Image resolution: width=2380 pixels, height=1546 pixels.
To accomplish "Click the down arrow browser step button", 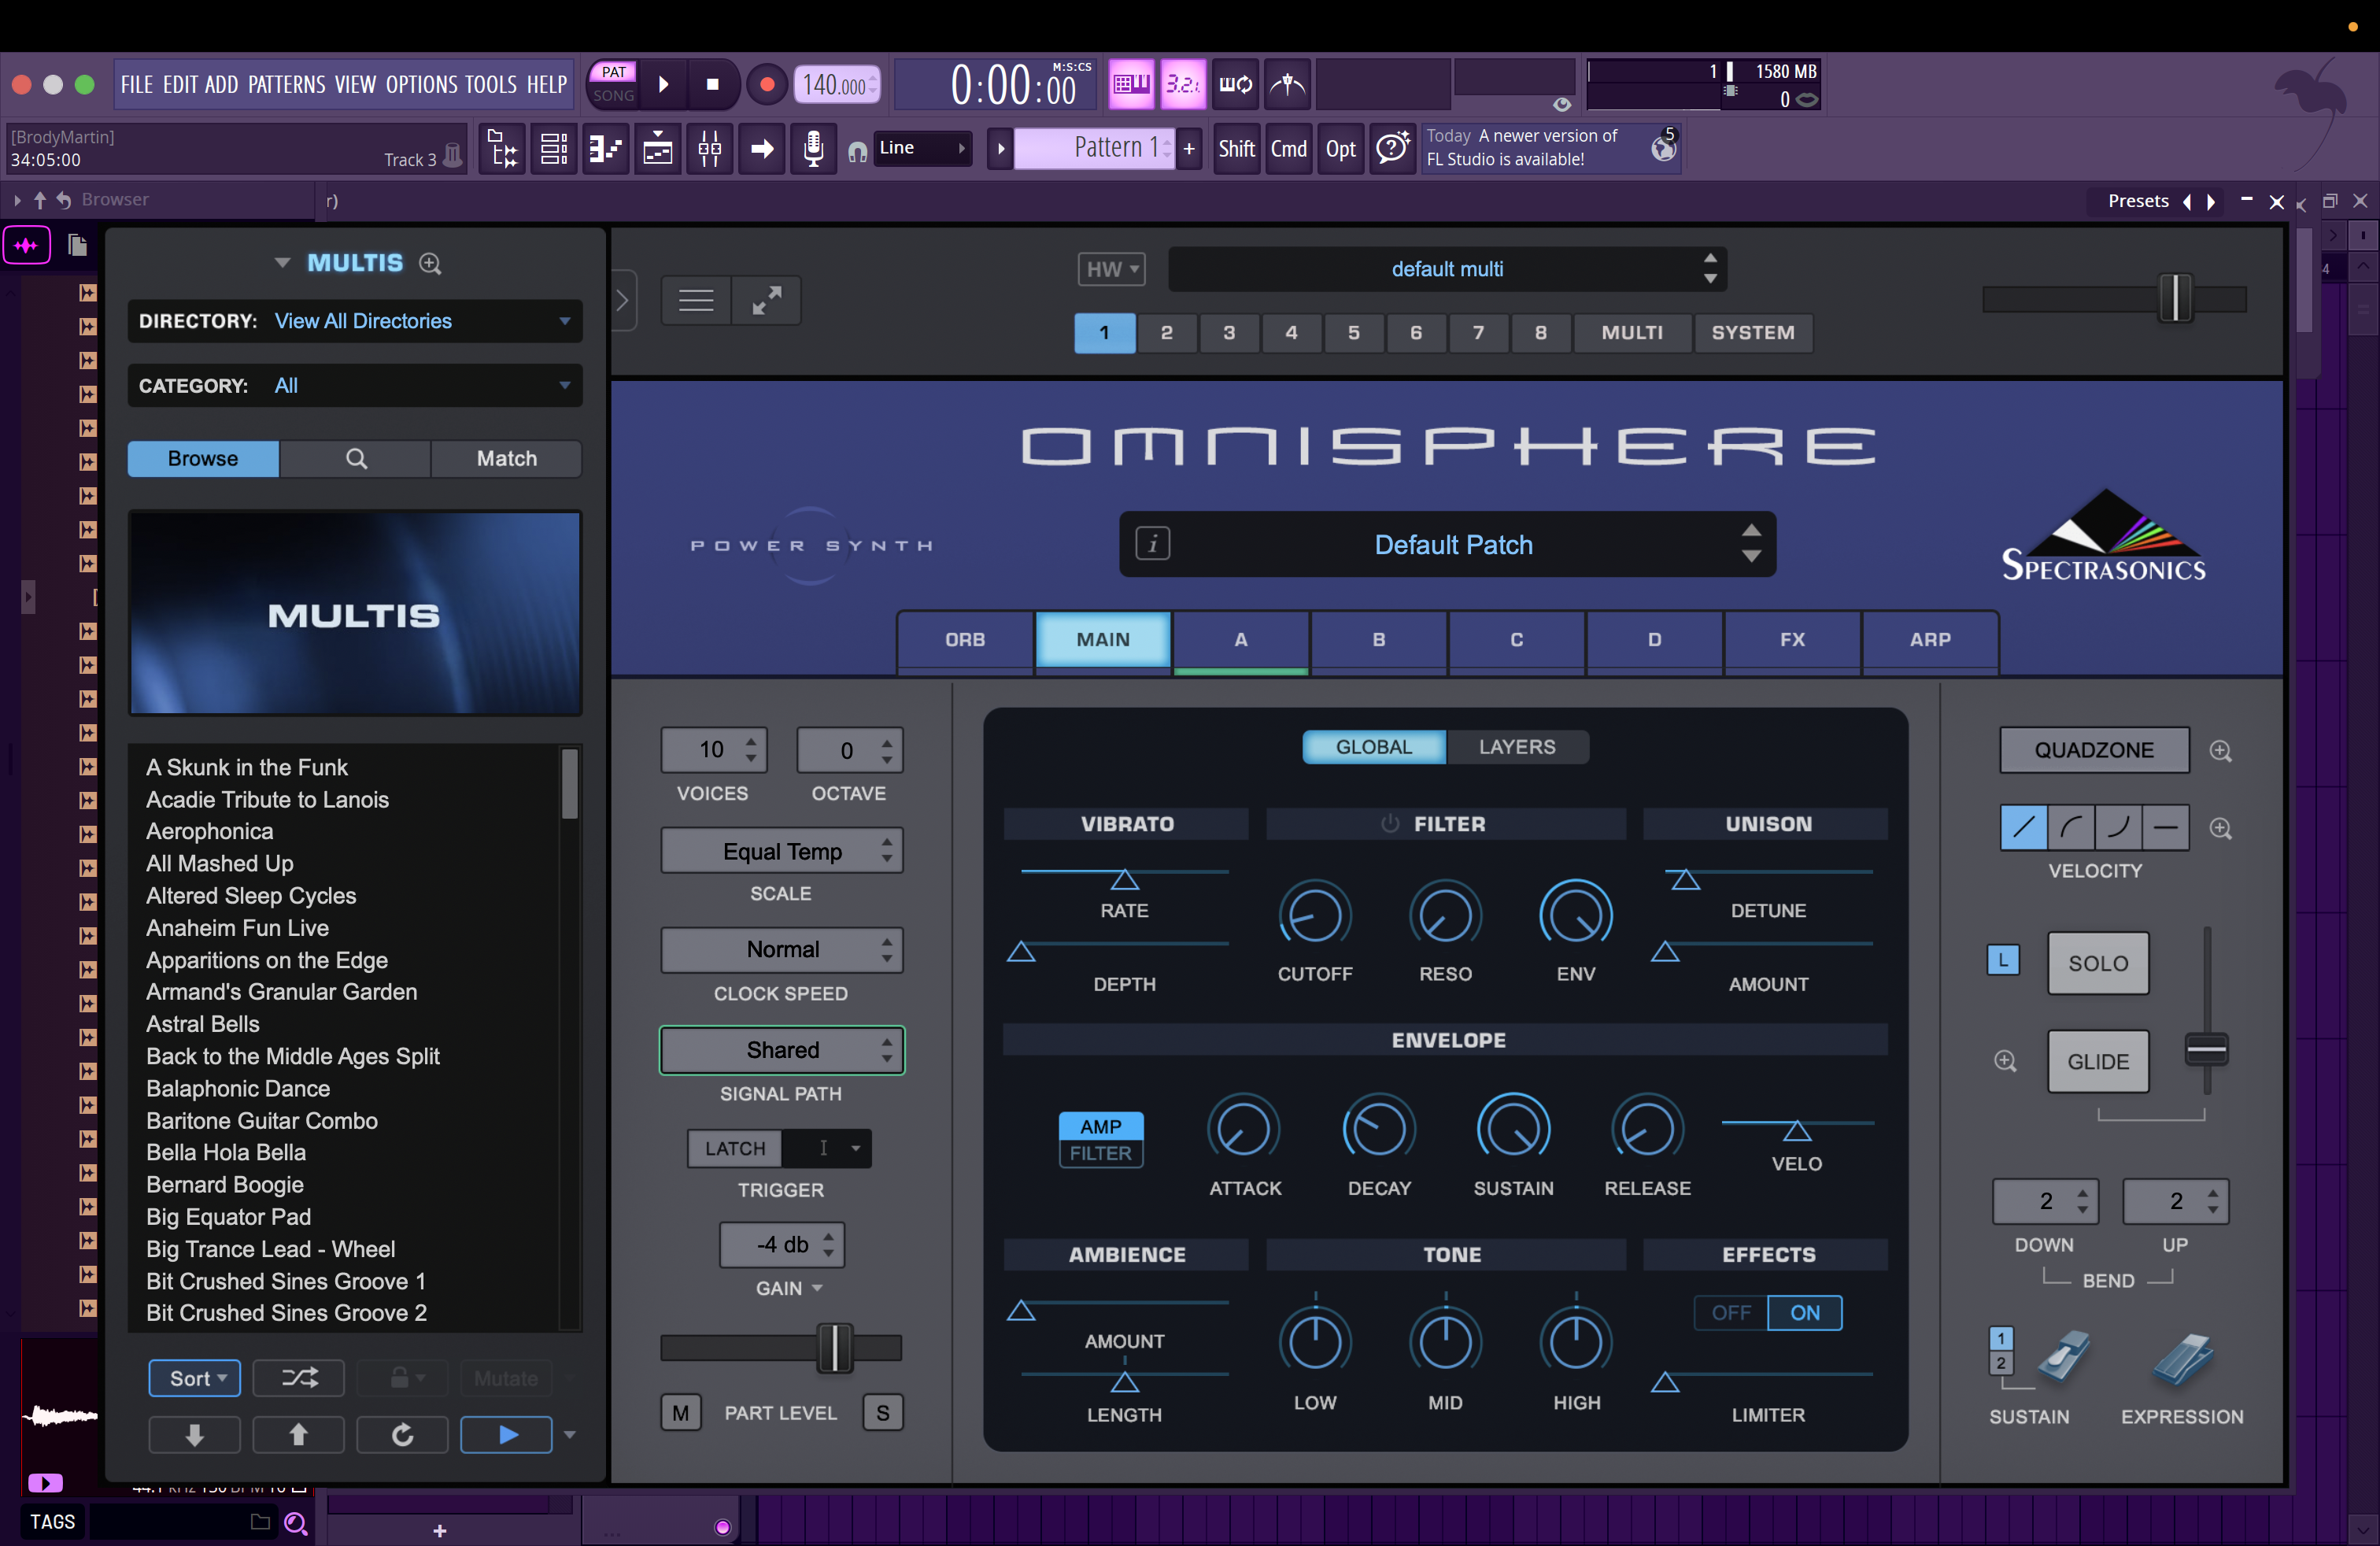I will [194, 1435].
